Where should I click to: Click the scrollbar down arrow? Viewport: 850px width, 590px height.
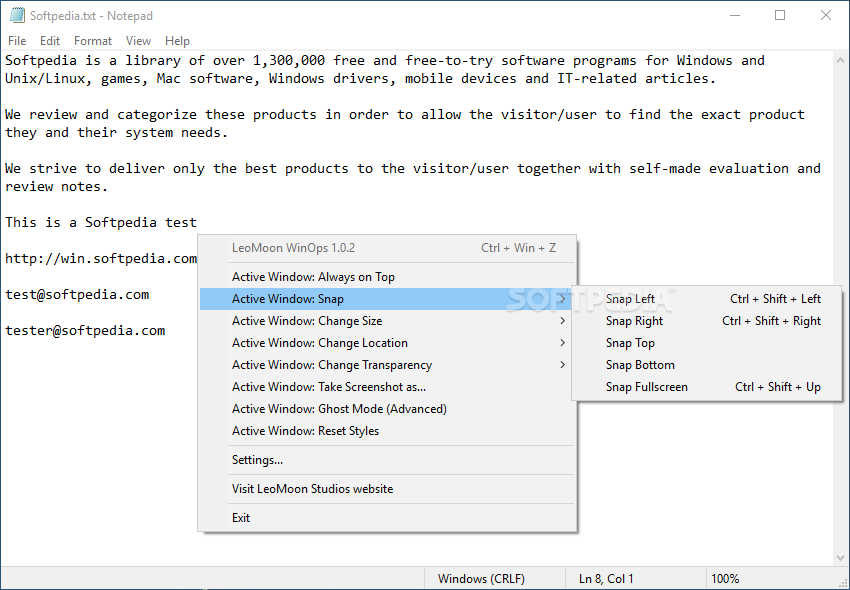pos(840,557)
